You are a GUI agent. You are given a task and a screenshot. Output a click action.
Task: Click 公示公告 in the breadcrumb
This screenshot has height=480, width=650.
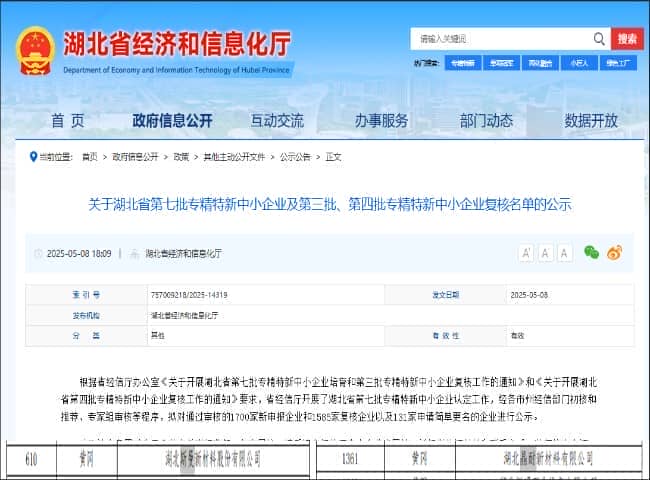[x=295, y=157]
